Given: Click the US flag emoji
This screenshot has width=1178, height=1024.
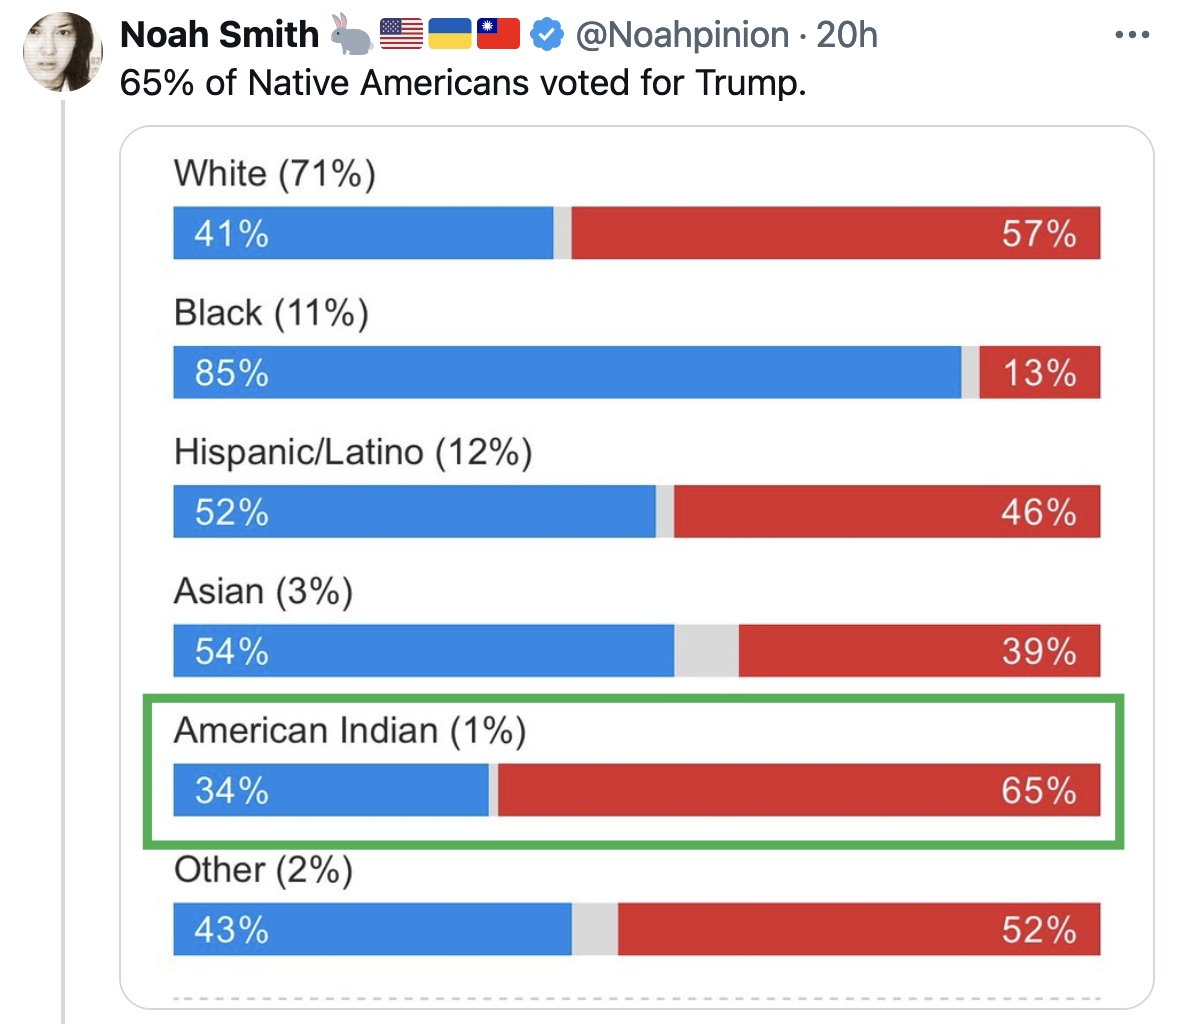Looking at the screenshot, I should click(x=401, y=35).
